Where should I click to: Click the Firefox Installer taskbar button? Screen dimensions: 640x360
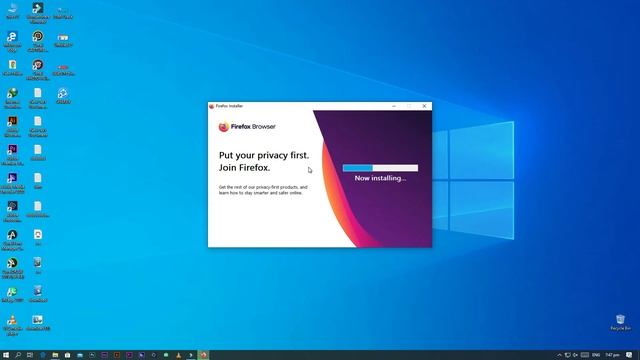[x=203, y=355]
